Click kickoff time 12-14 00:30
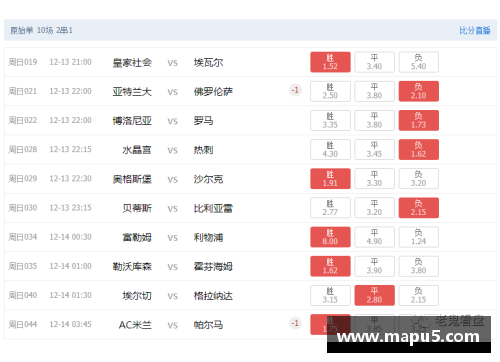Screen dimensions: 500x362 point(70,237)
